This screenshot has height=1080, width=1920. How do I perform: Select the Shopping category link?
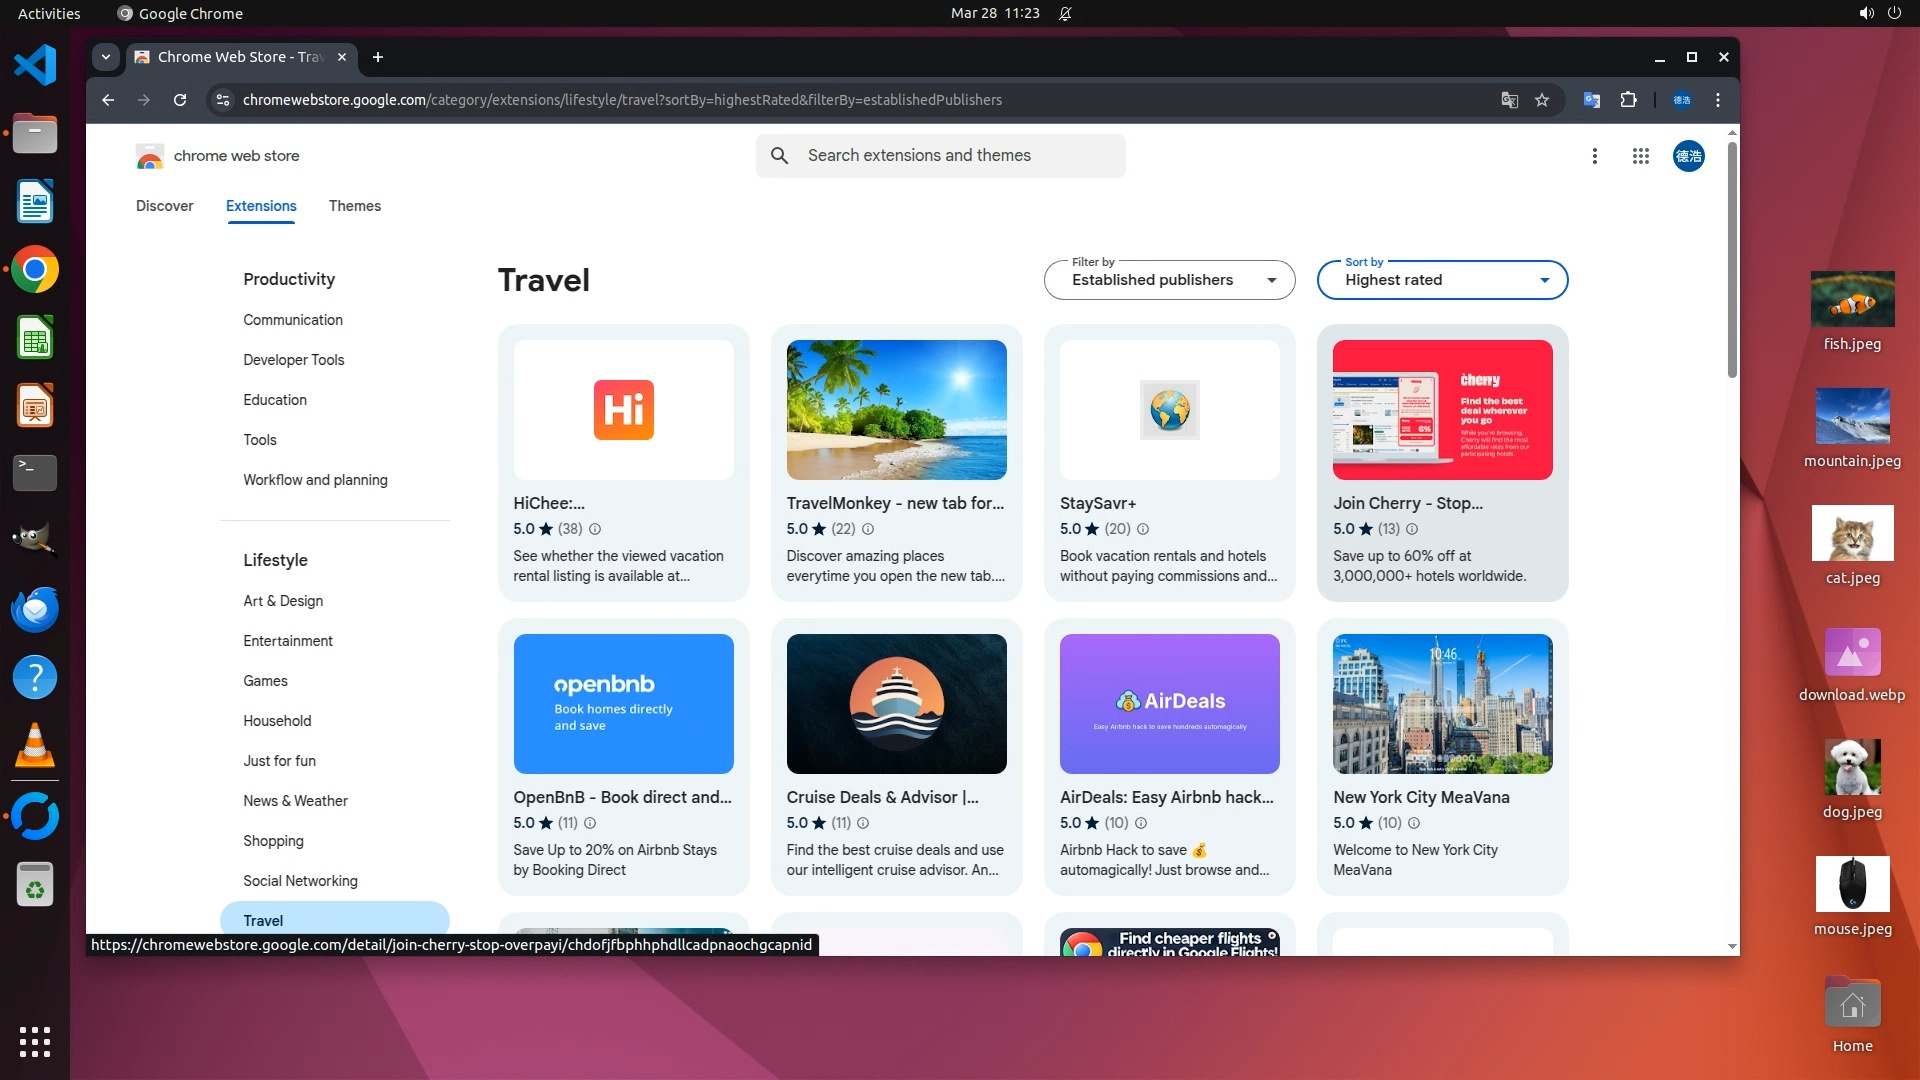(x=273, y=841)
